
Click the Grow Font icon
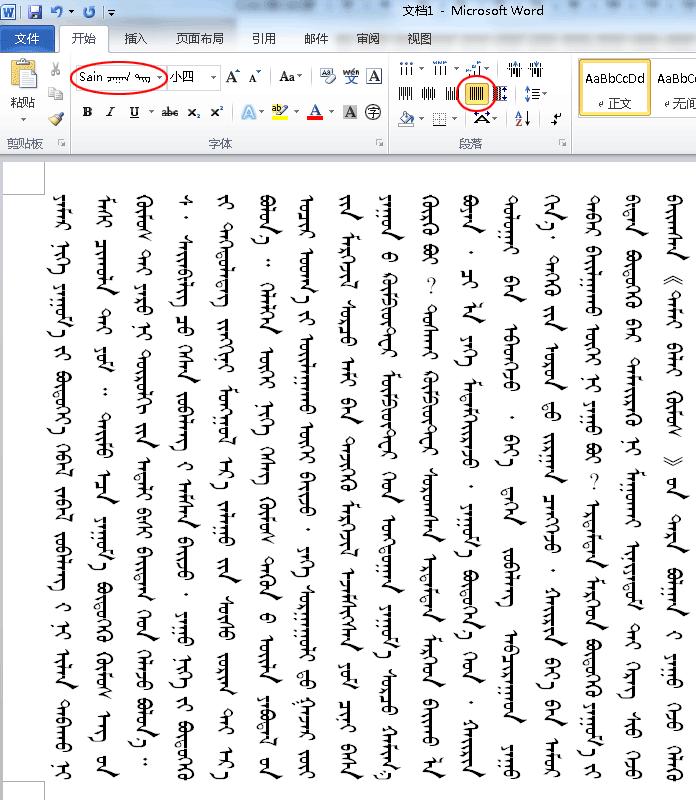pyautogui.click(x=232, y=76)
